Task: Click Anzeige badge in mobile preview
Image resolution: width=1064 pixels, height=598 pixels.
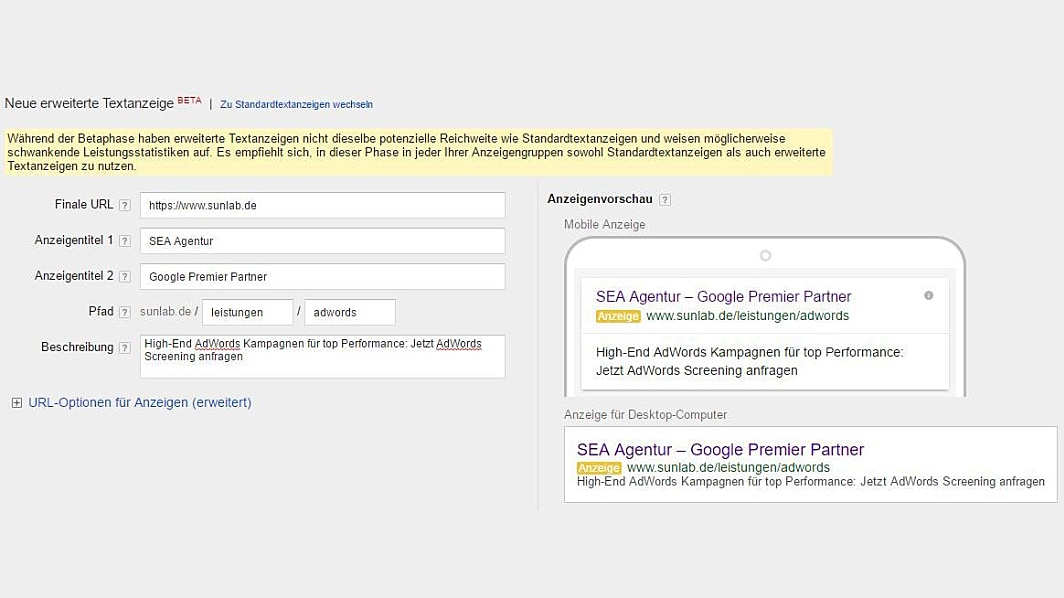Action: 618,316
